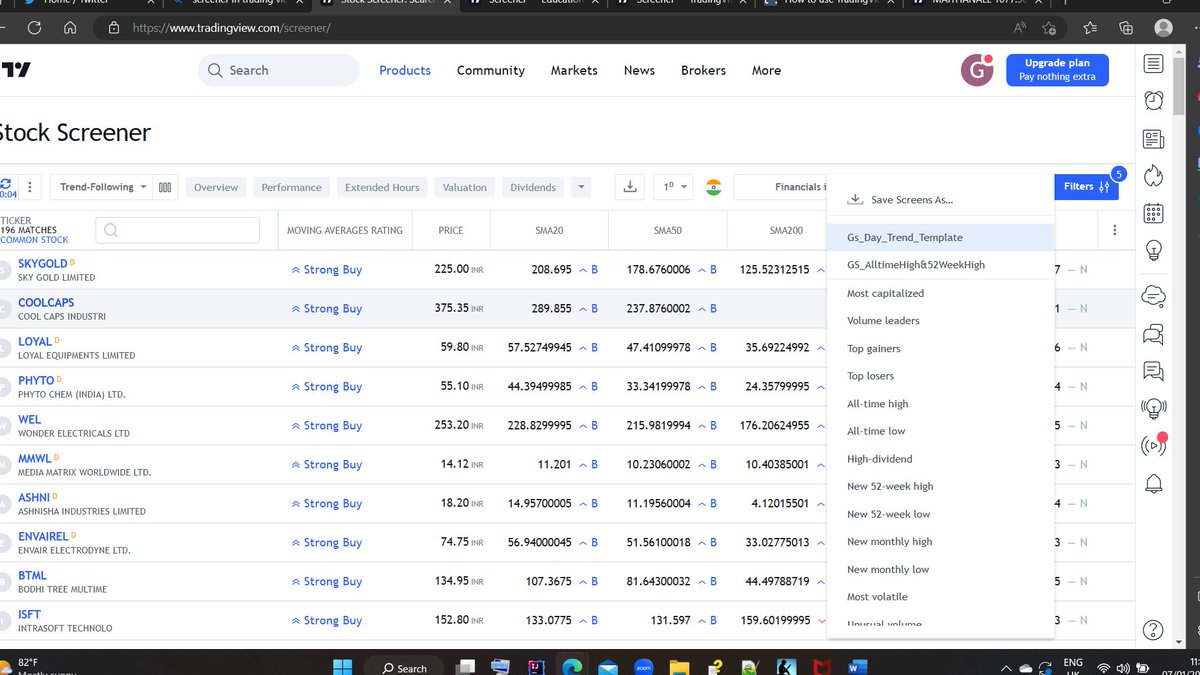
Task: Open the column layout icon beside Trend-Following
Action: (x=165, y=186)
